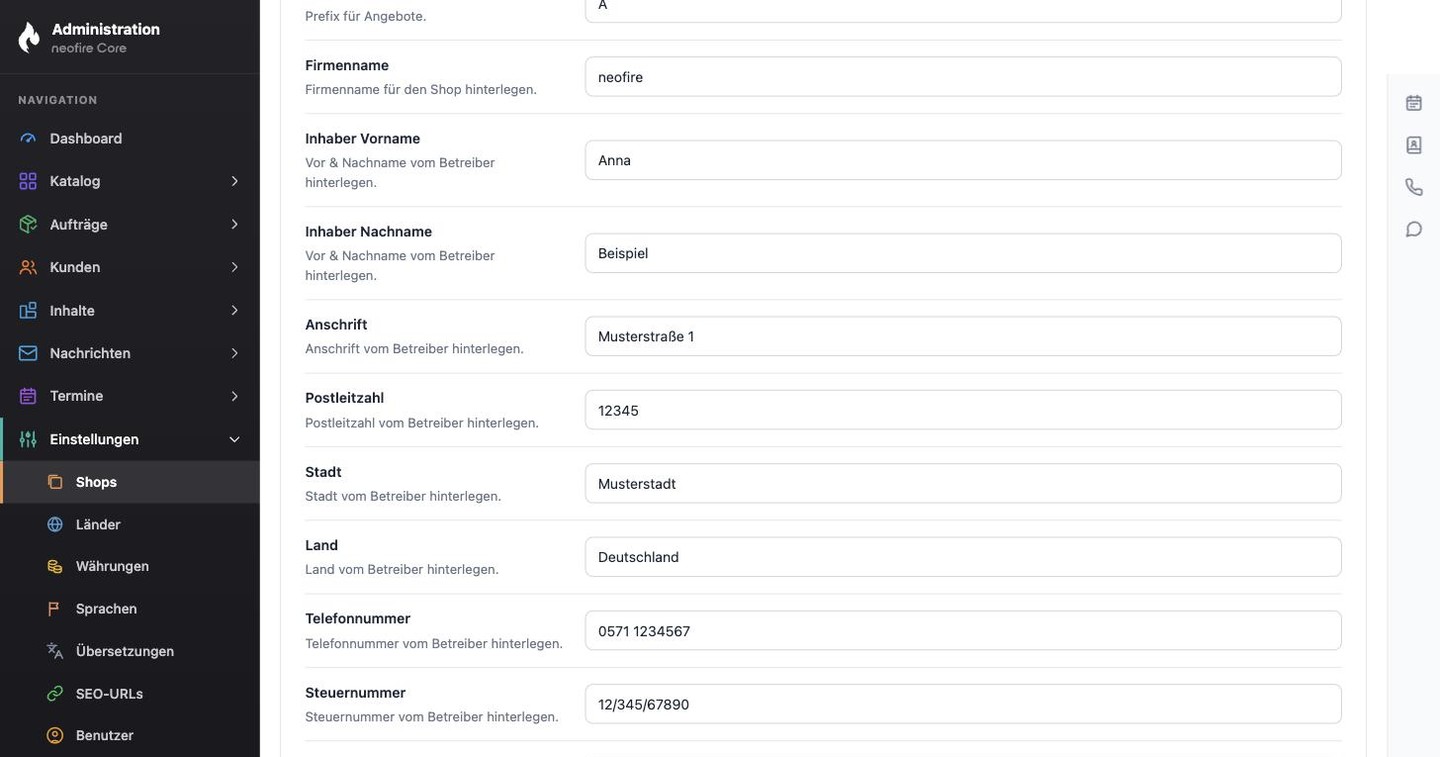Click the phone icon in right sidebar
Viewport: 1440px width, 757px height.
[1414, 187]
